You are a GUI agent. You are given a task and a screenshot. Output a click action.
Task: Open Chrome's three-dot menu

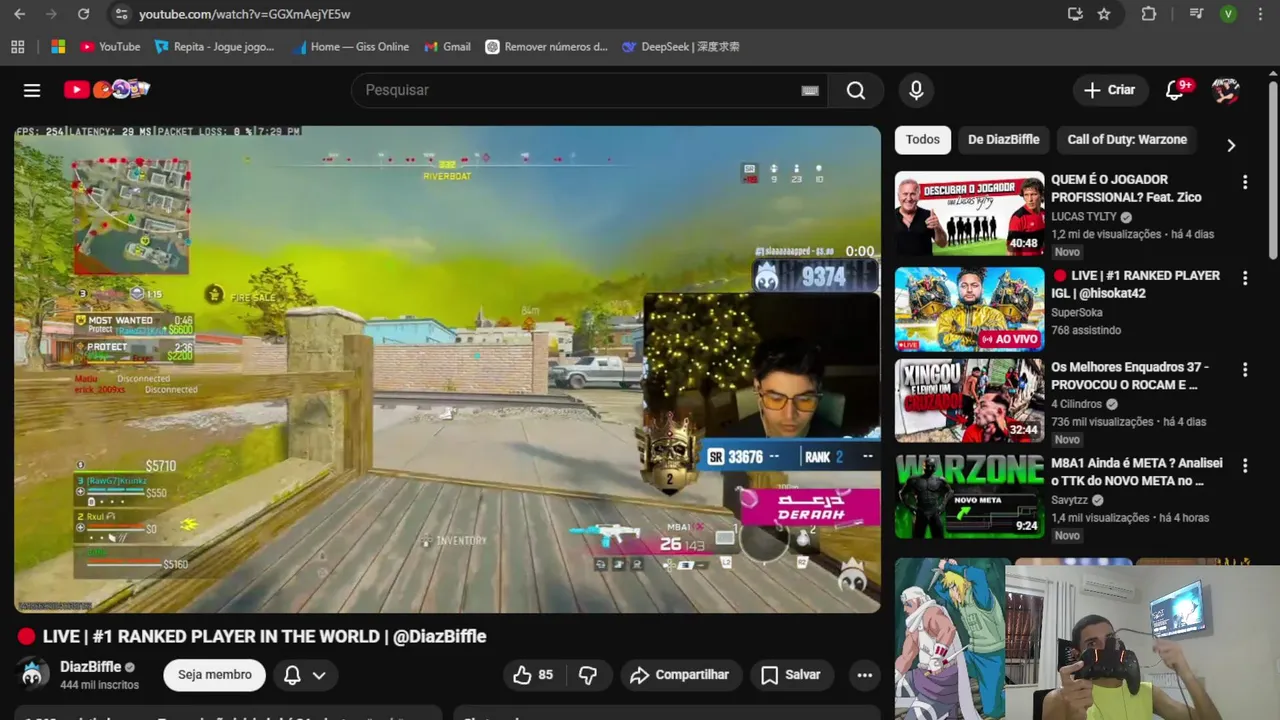click(x=1262, y=14)
